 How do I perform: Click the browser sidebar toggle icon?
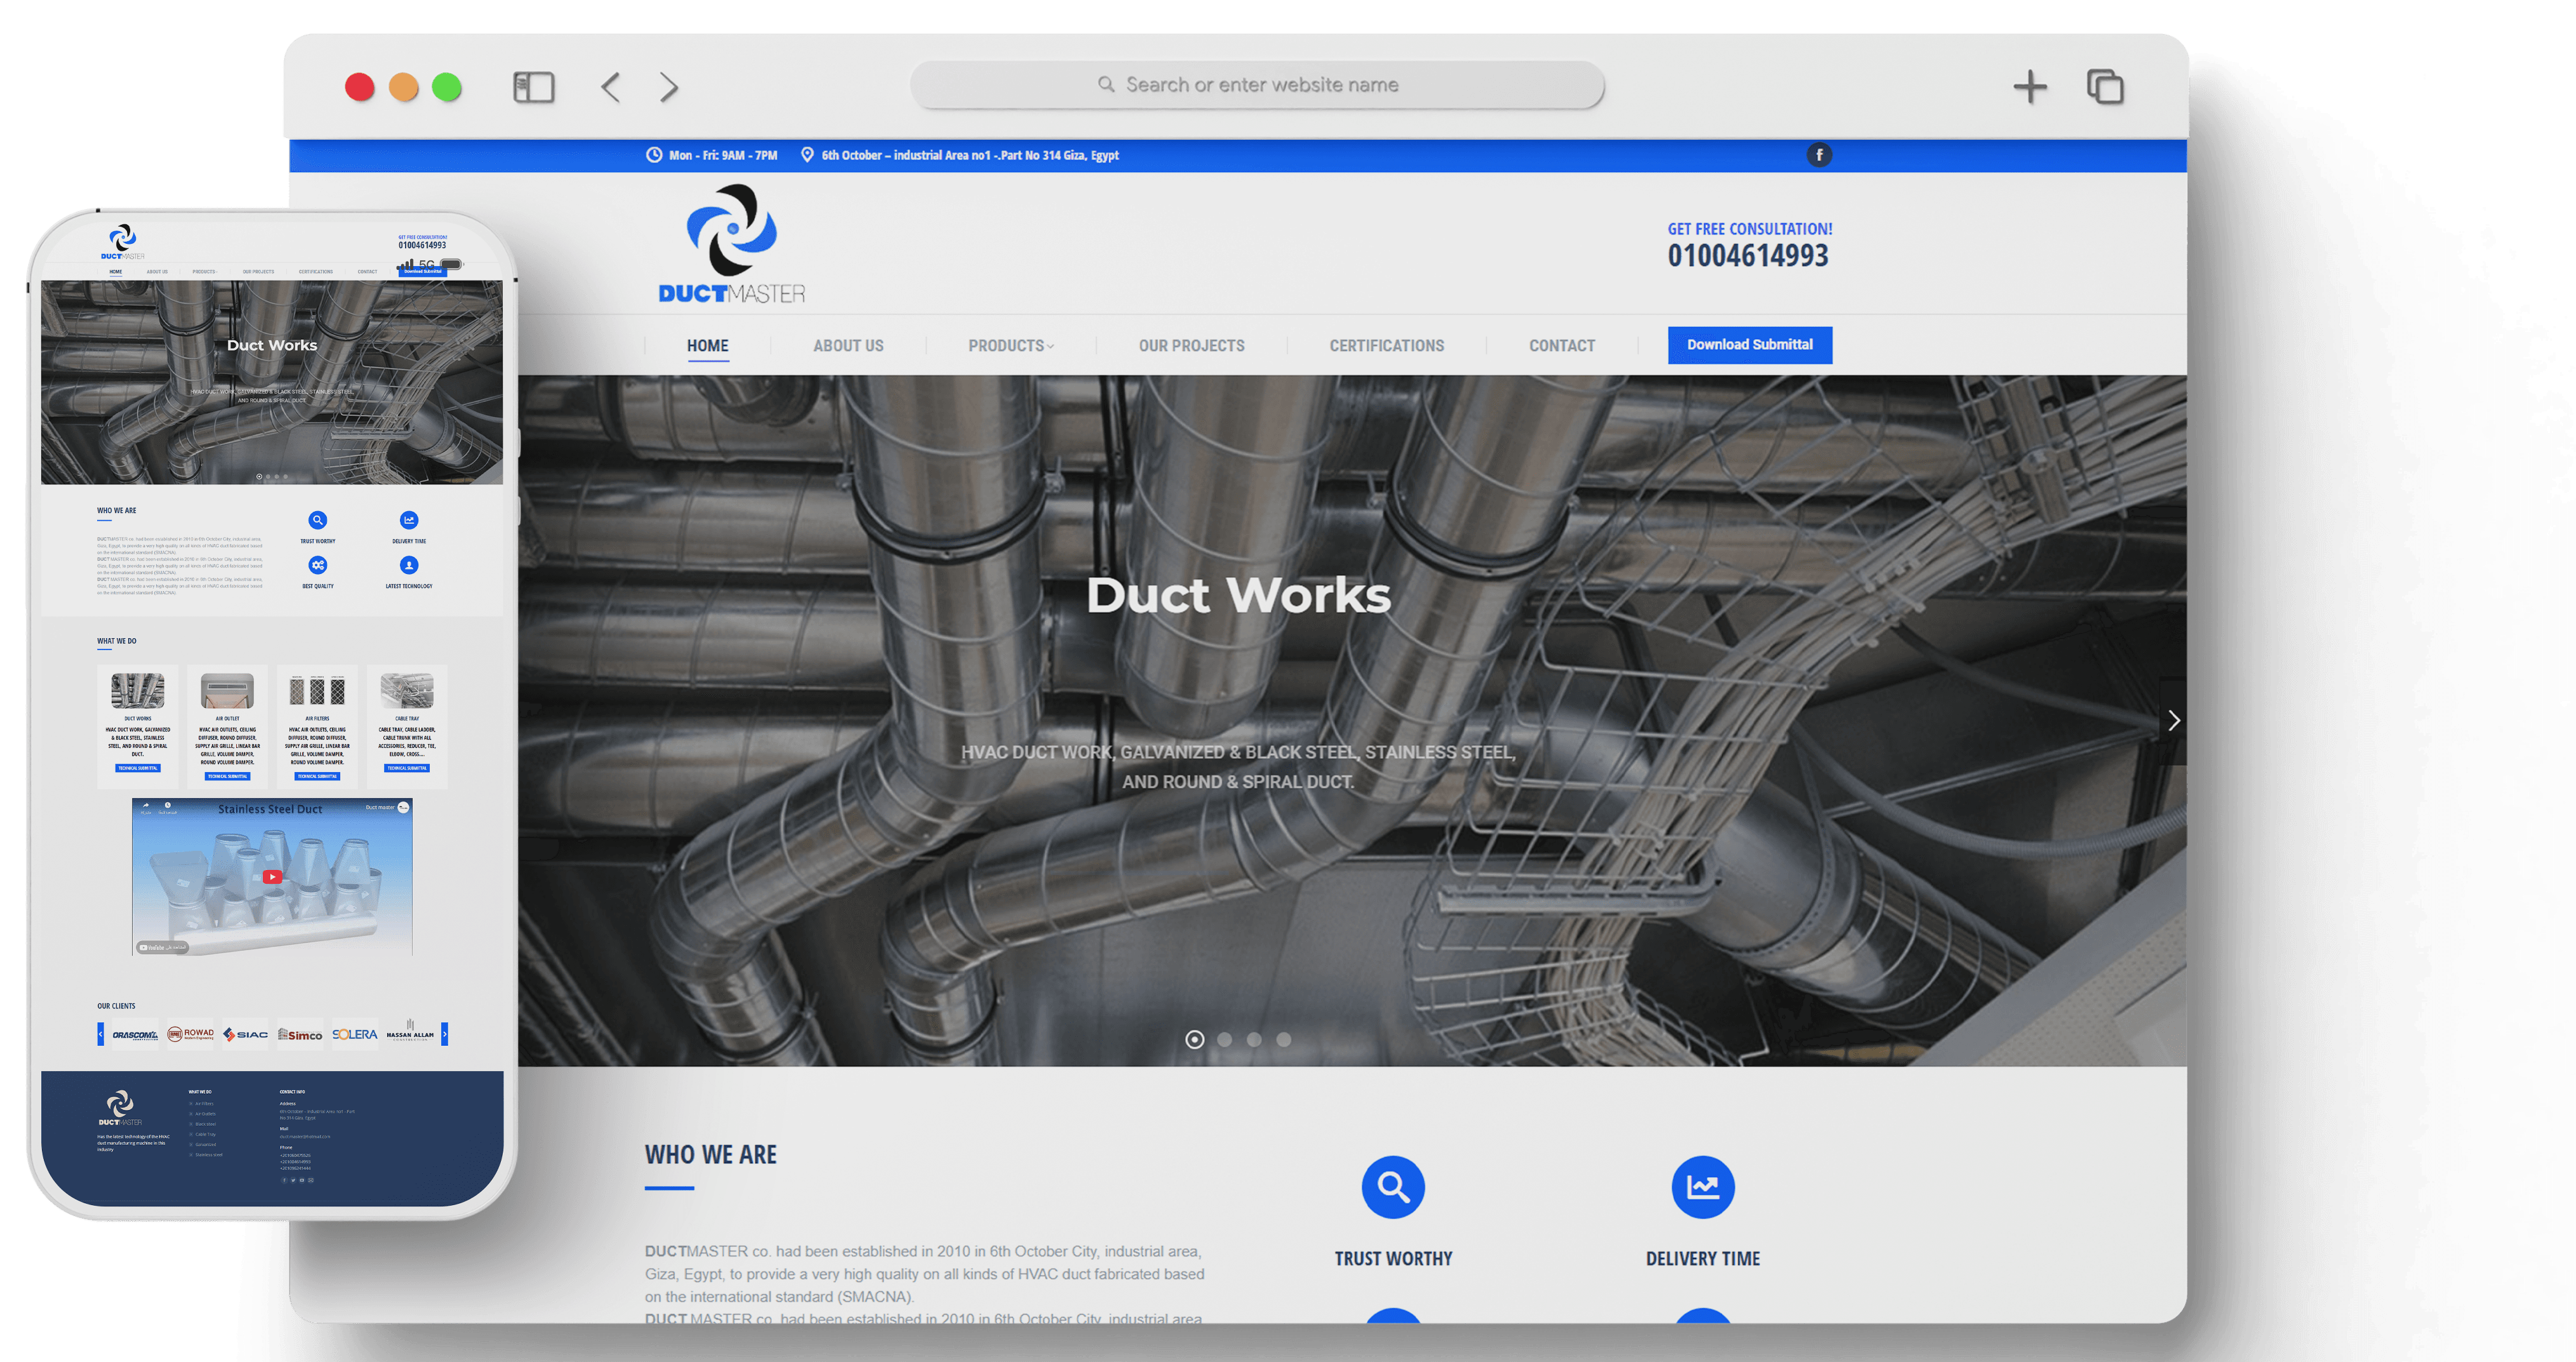click(x=533, y=87)
